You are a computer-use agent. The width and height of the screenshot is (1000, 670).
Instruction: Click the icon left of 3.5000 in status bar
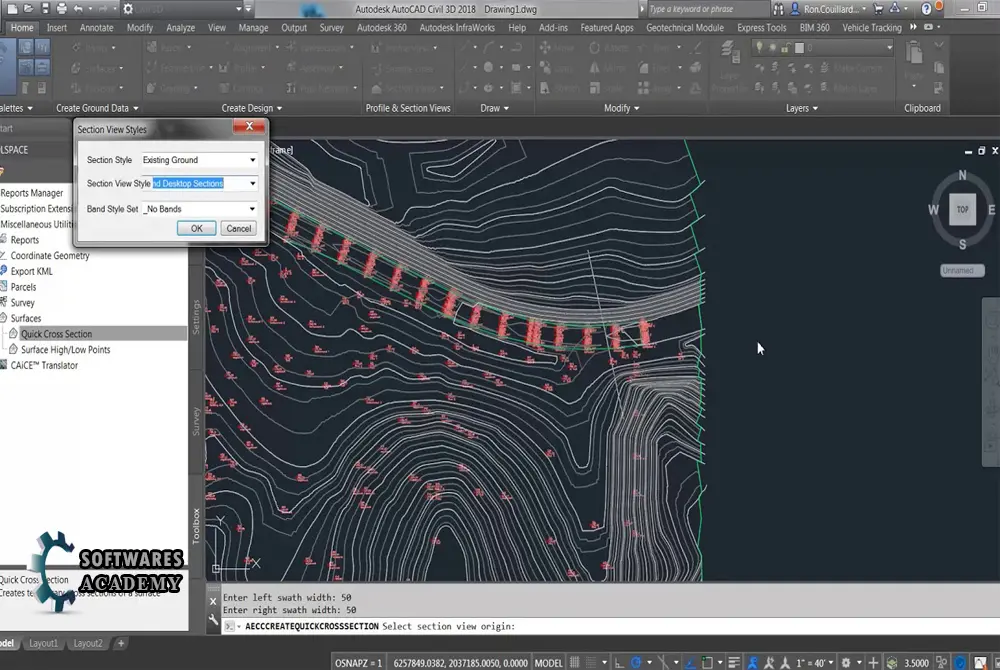[x=892, y=663]
